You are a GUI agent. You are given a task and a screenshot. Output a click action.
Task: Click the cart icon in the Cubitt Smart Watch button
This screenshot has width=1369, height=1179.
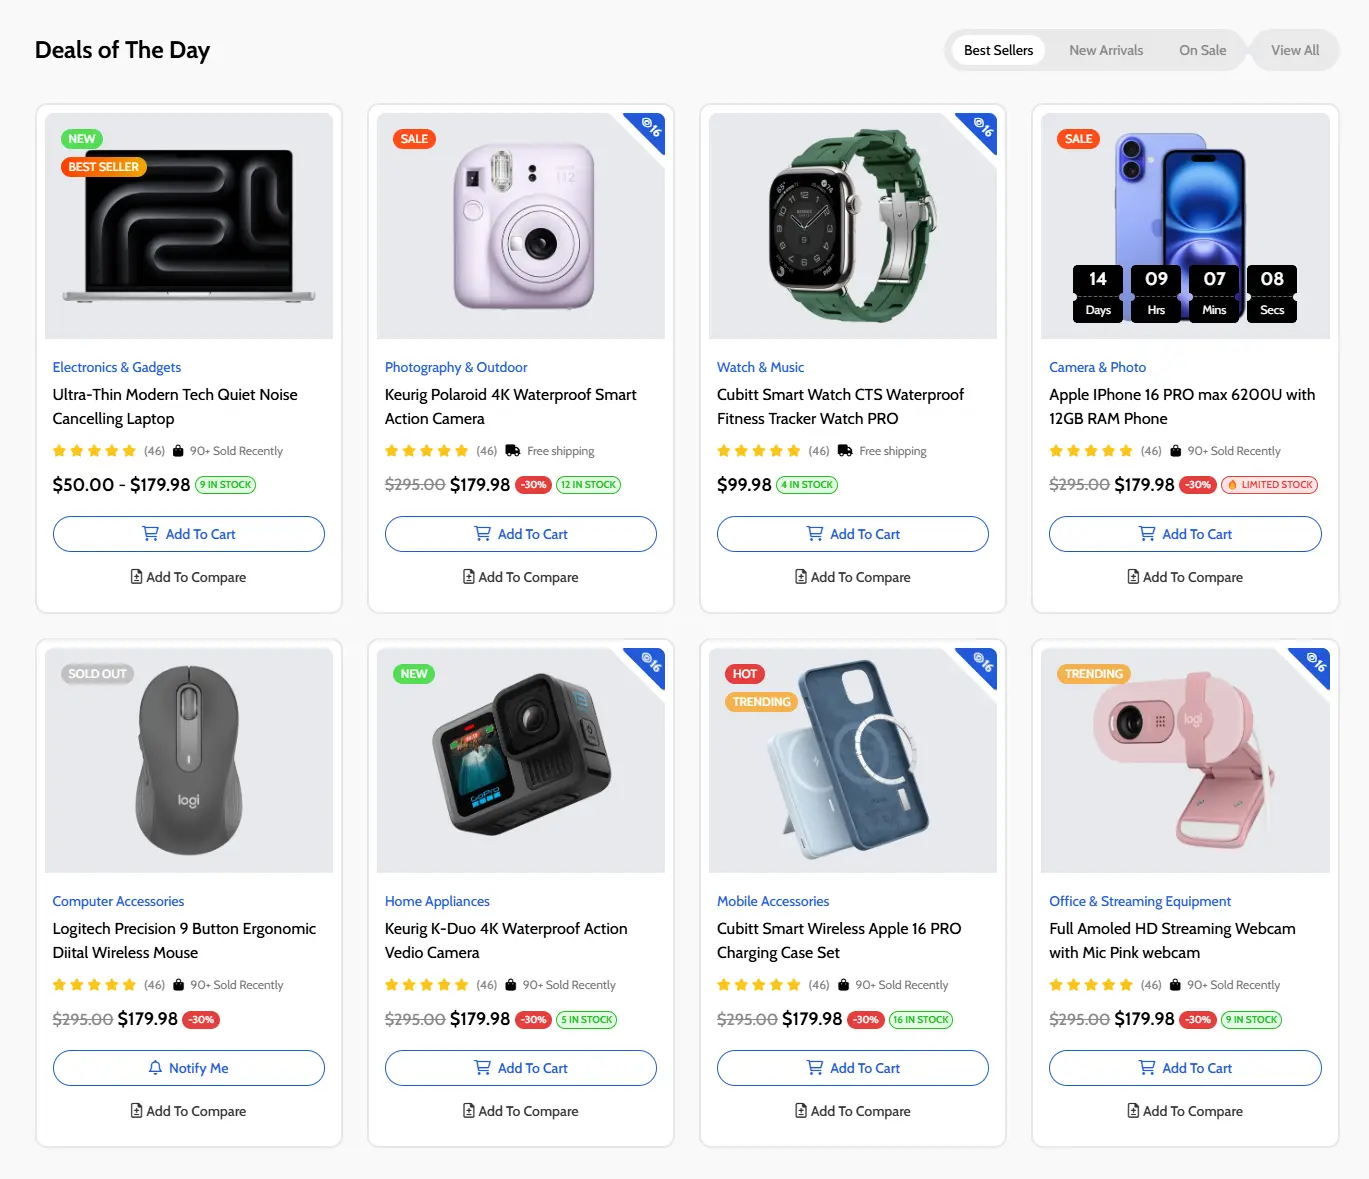(815, 534)
